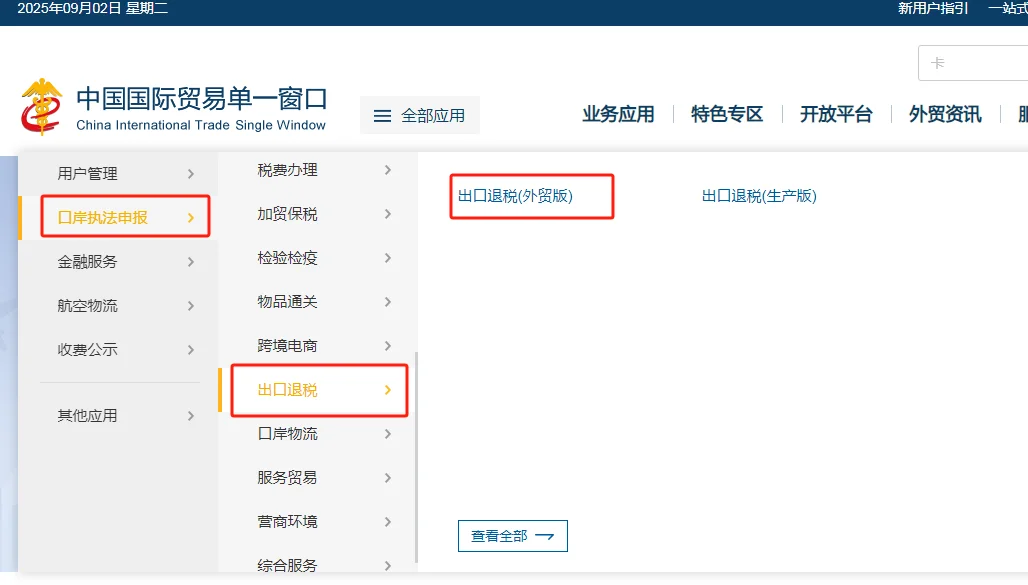Click the 查看全部 button

(512, 536)
